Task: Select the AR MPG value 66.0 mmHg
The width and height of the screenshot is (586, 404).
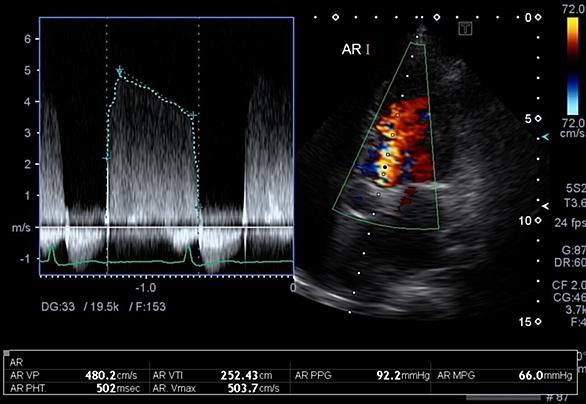Action: click(x=545, y=375)
